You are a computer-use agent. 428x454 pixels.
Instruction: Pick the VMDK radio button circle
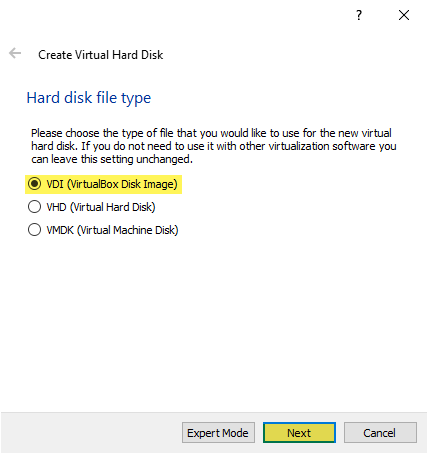pos(34,230)
